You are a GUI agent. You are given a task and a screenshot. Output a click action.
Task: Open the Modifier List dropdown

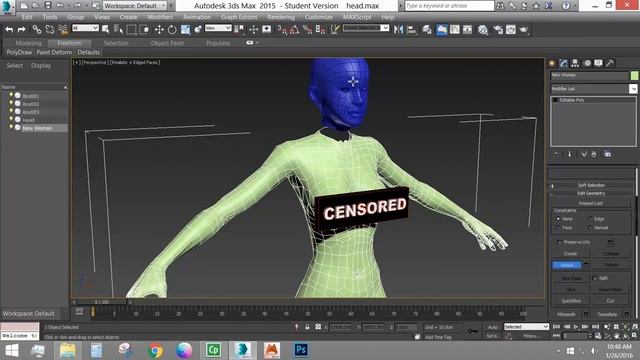(593, 89)
